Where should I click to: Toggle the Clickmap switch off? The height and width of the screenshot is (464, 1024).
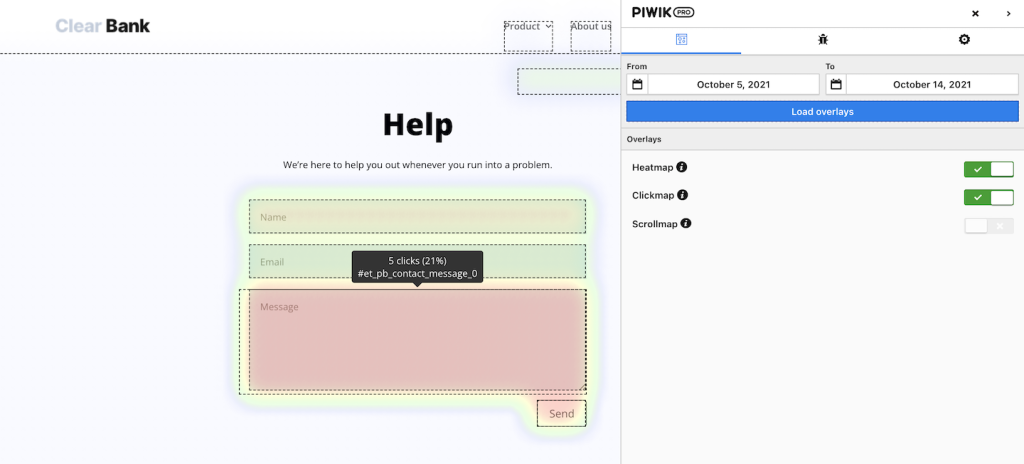989,197
